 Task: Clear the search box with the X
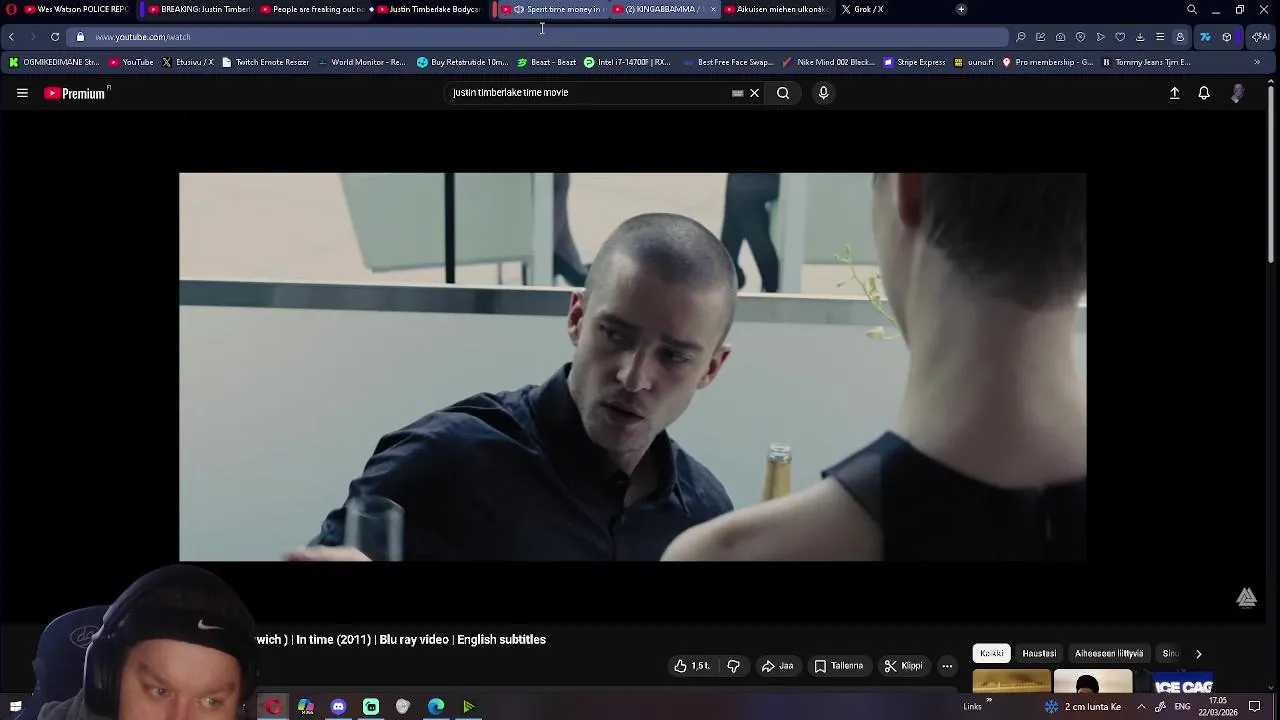coord(754,93)
